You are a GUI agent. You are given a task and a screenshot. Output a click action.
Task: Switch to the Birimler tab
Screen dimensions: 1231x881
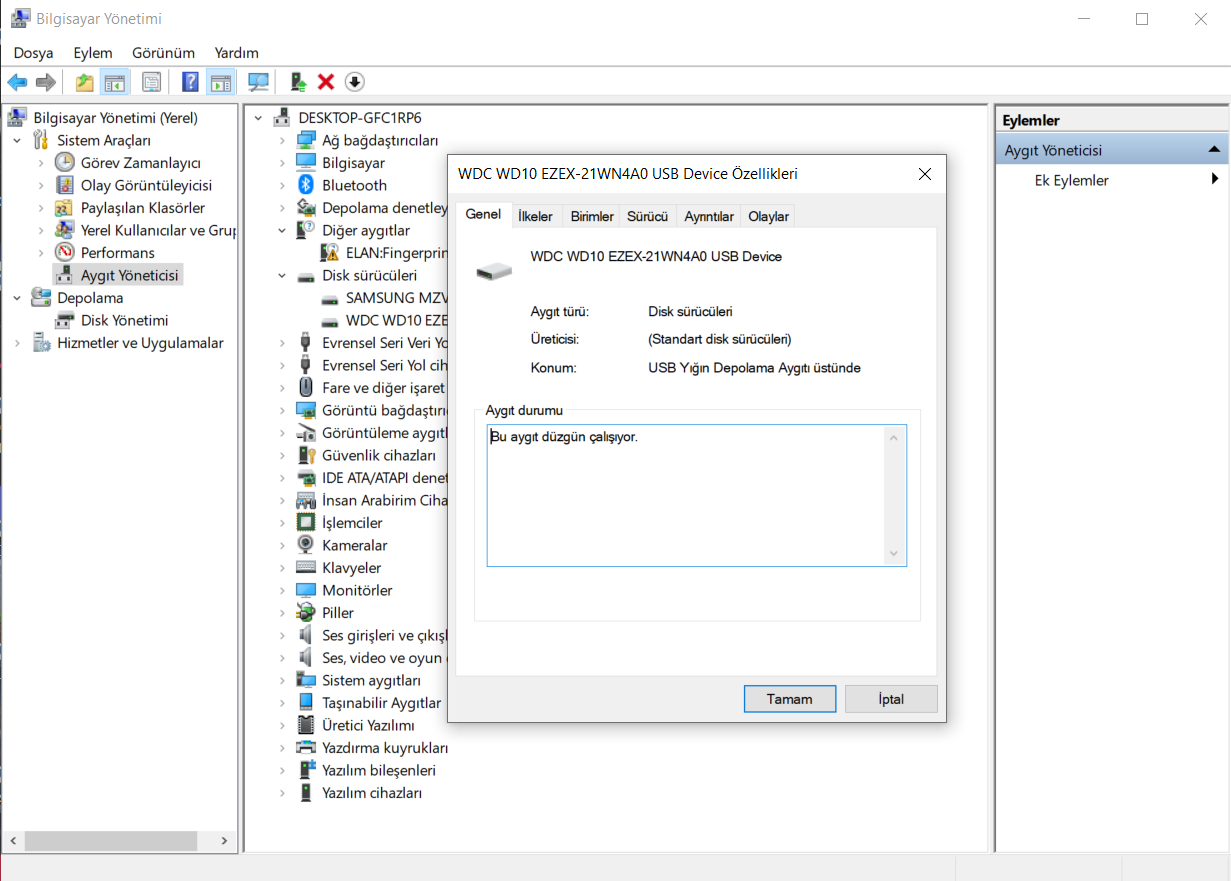pyautogui.click(x=592, y=216)
